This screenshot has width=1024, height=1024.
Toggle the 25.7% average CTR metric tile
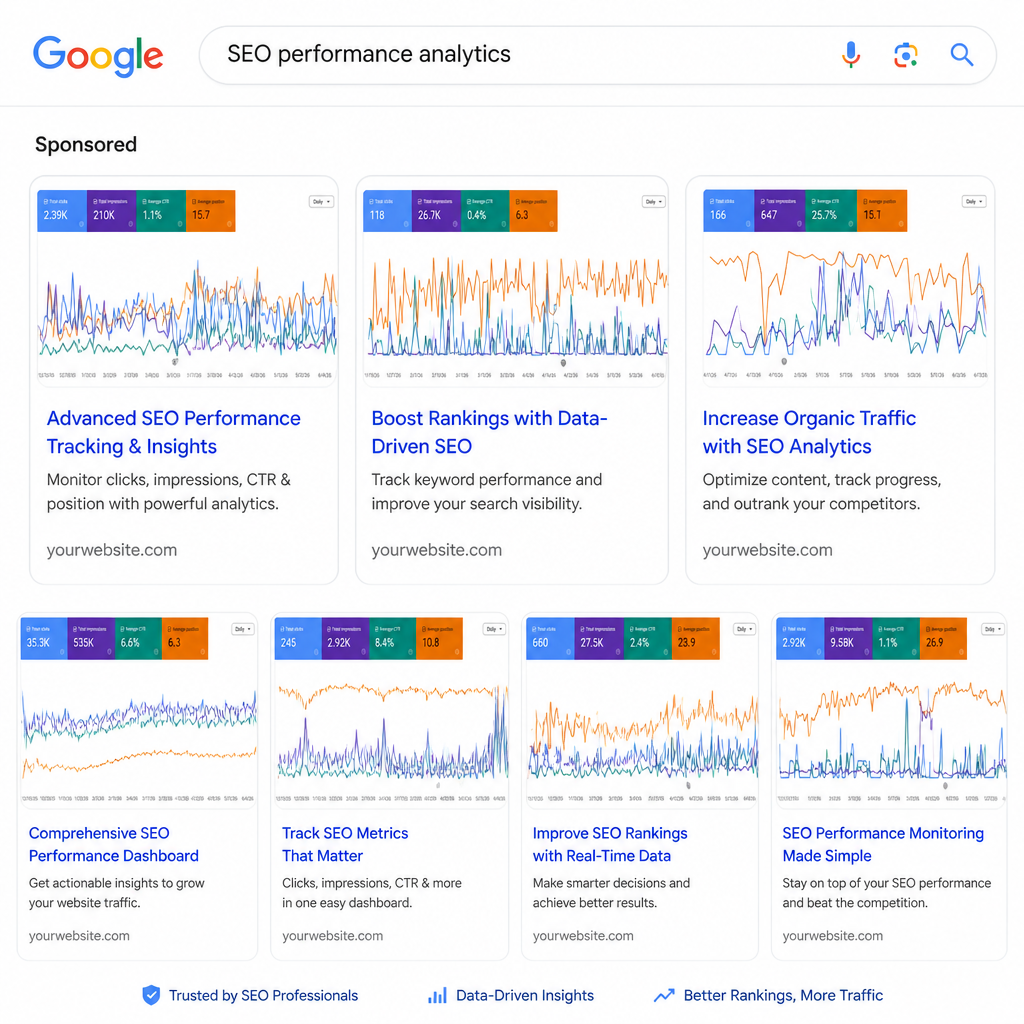coord(830,211)
